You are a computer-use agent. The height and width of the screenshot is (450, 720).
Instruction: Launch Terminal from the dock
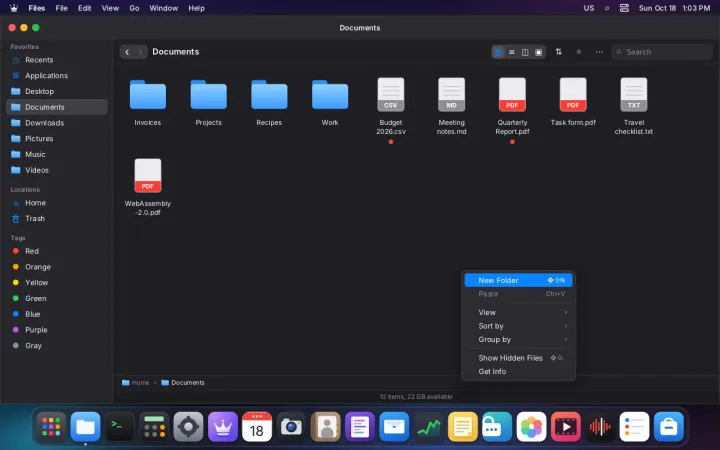click(120, 427)
